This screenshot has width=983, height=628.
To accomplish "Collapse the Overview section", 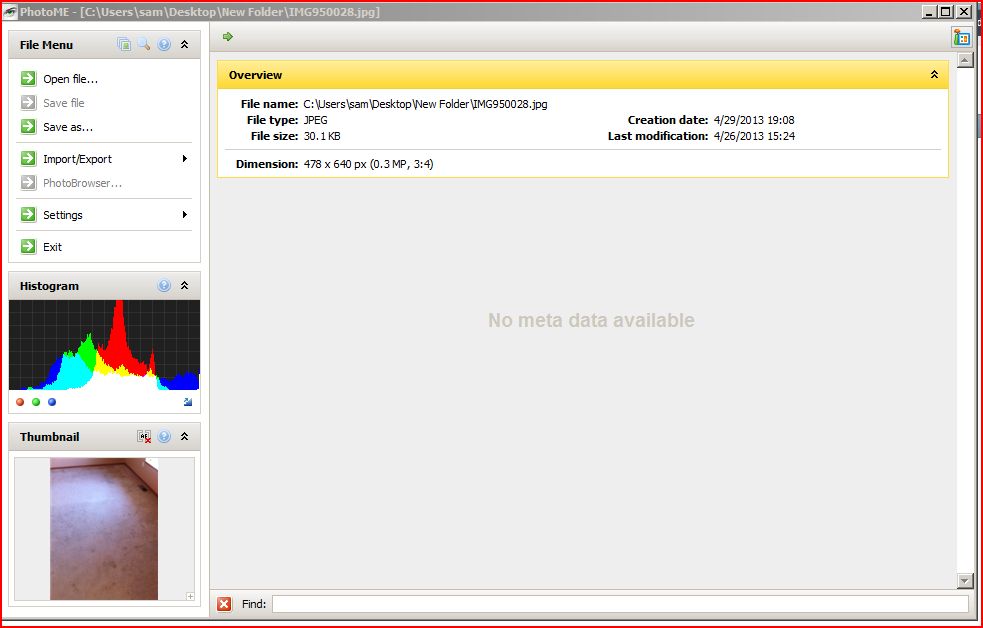I will pyautogui.click(x=934, y=75).
